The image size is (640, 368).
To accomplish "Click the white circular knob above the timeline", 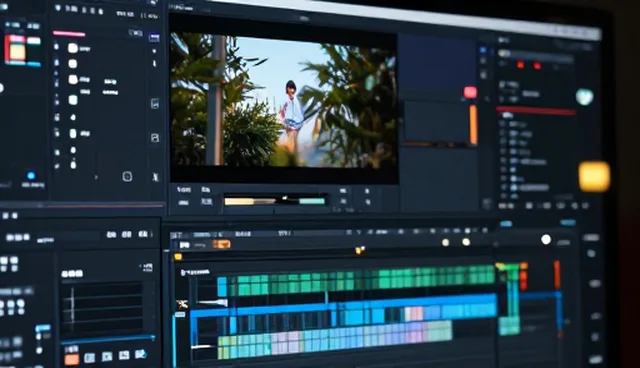I will point(546,239).
